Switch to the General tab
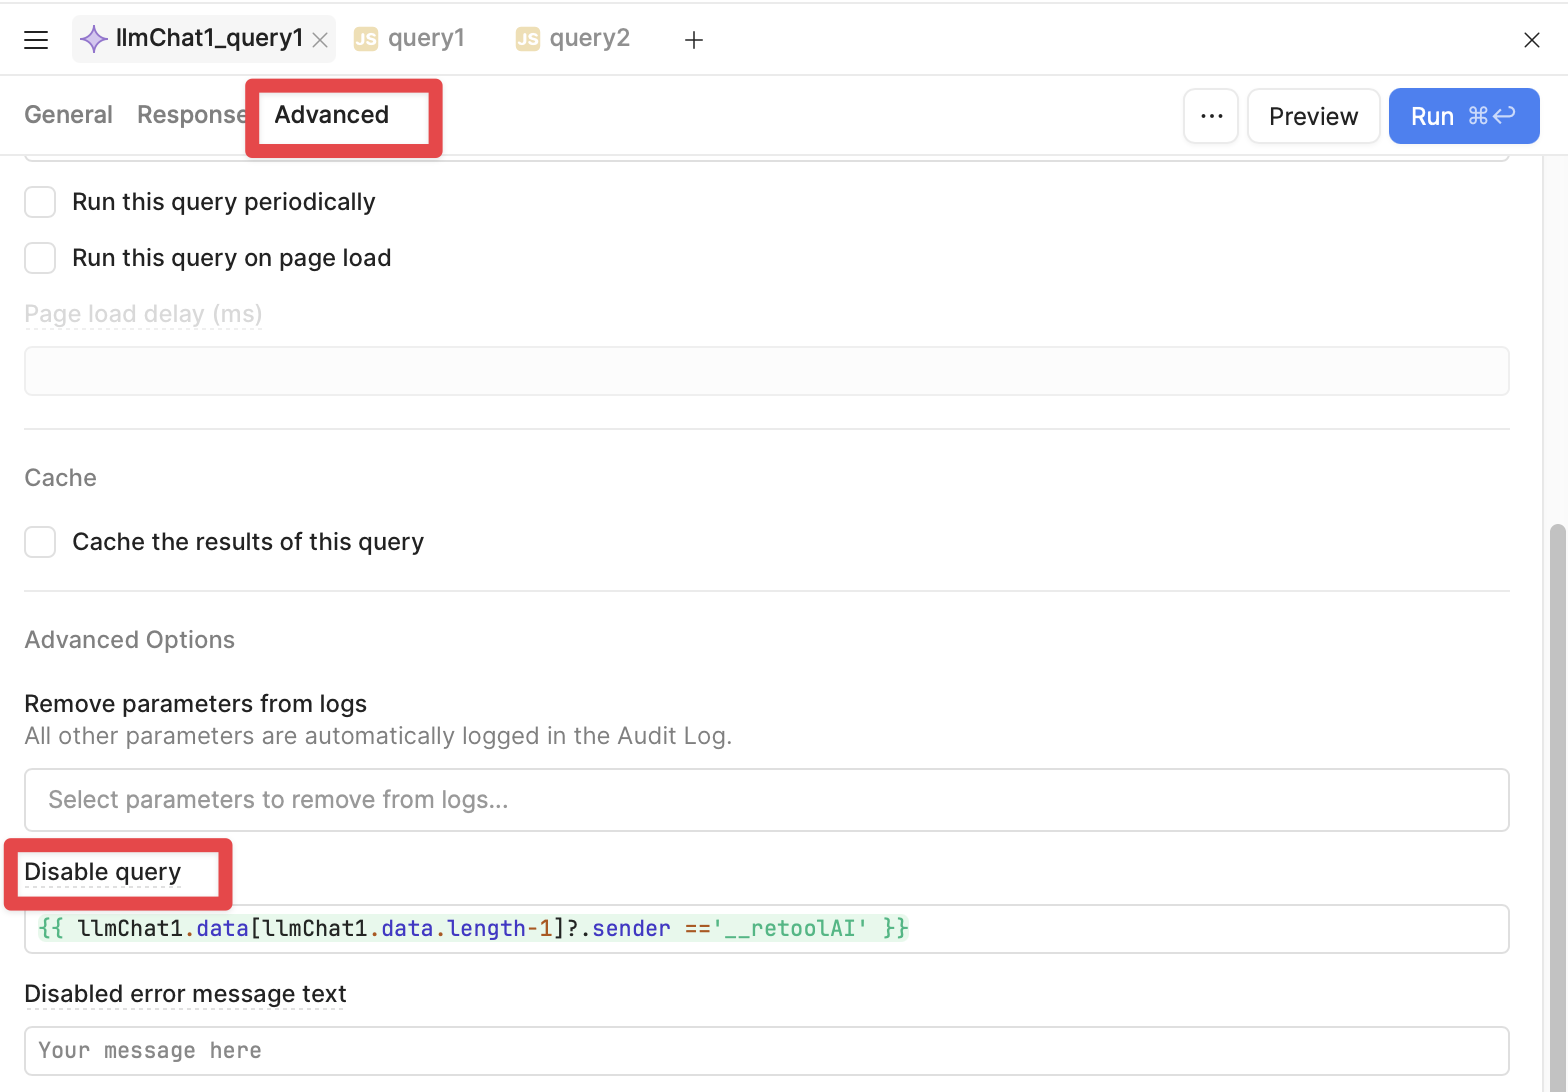 pos(68,115)
